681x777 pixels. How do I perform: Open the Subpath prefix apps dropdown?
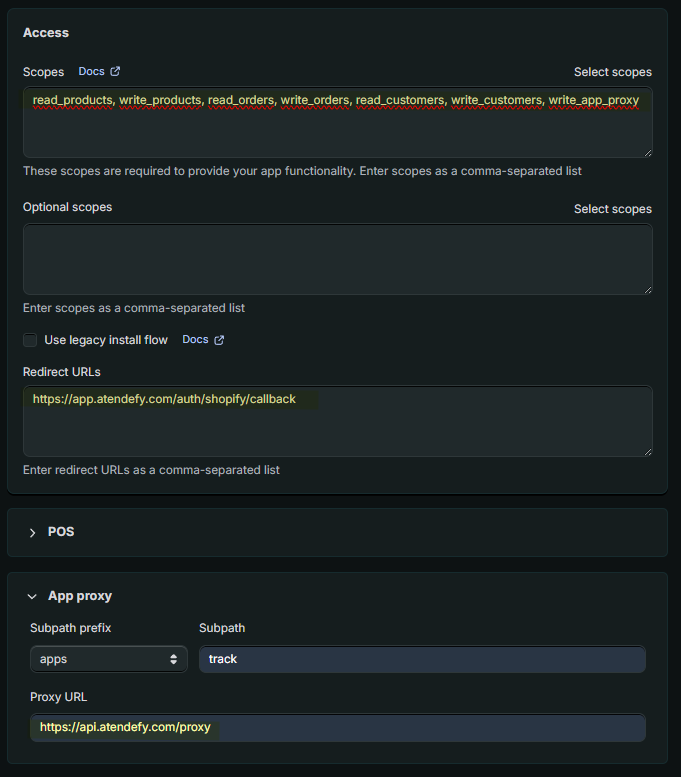pyautogui.click(x=109, y=659)
